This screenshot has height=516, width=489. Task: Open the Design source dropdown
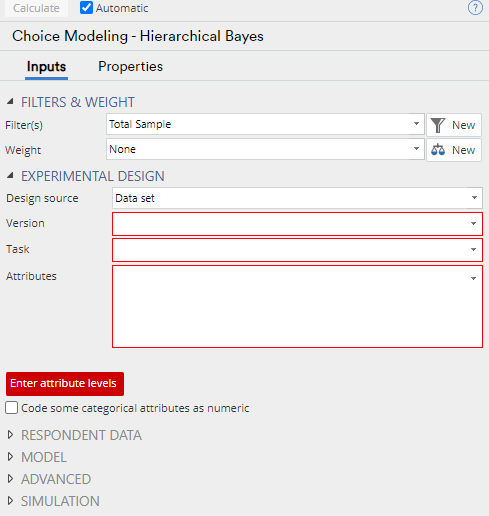point(297,198)
